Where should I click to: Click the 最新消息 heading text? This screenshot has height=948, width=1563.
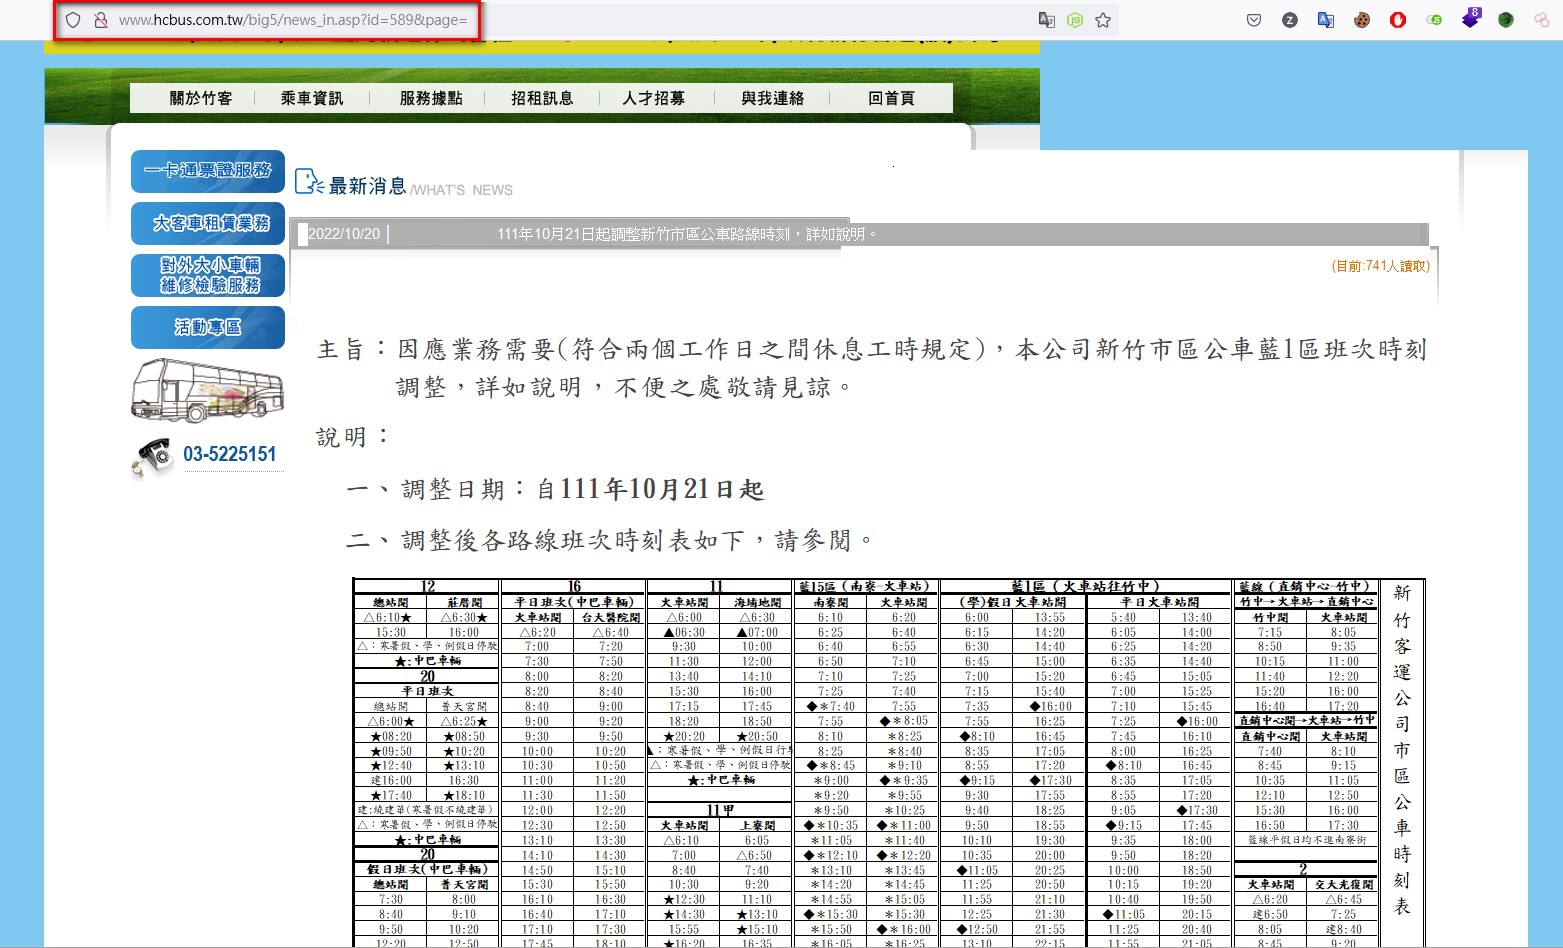[368, 186]
